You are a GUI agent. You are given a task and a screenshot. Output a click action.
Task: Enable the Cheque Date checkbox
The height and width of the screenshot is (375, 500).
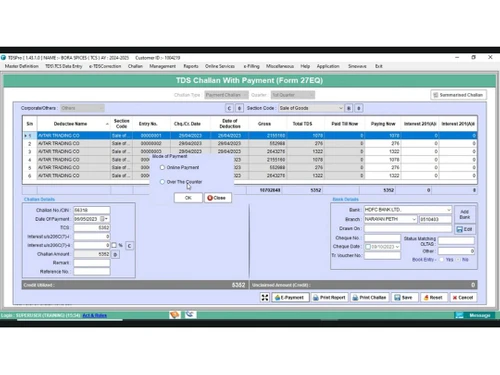click(368, 247)
